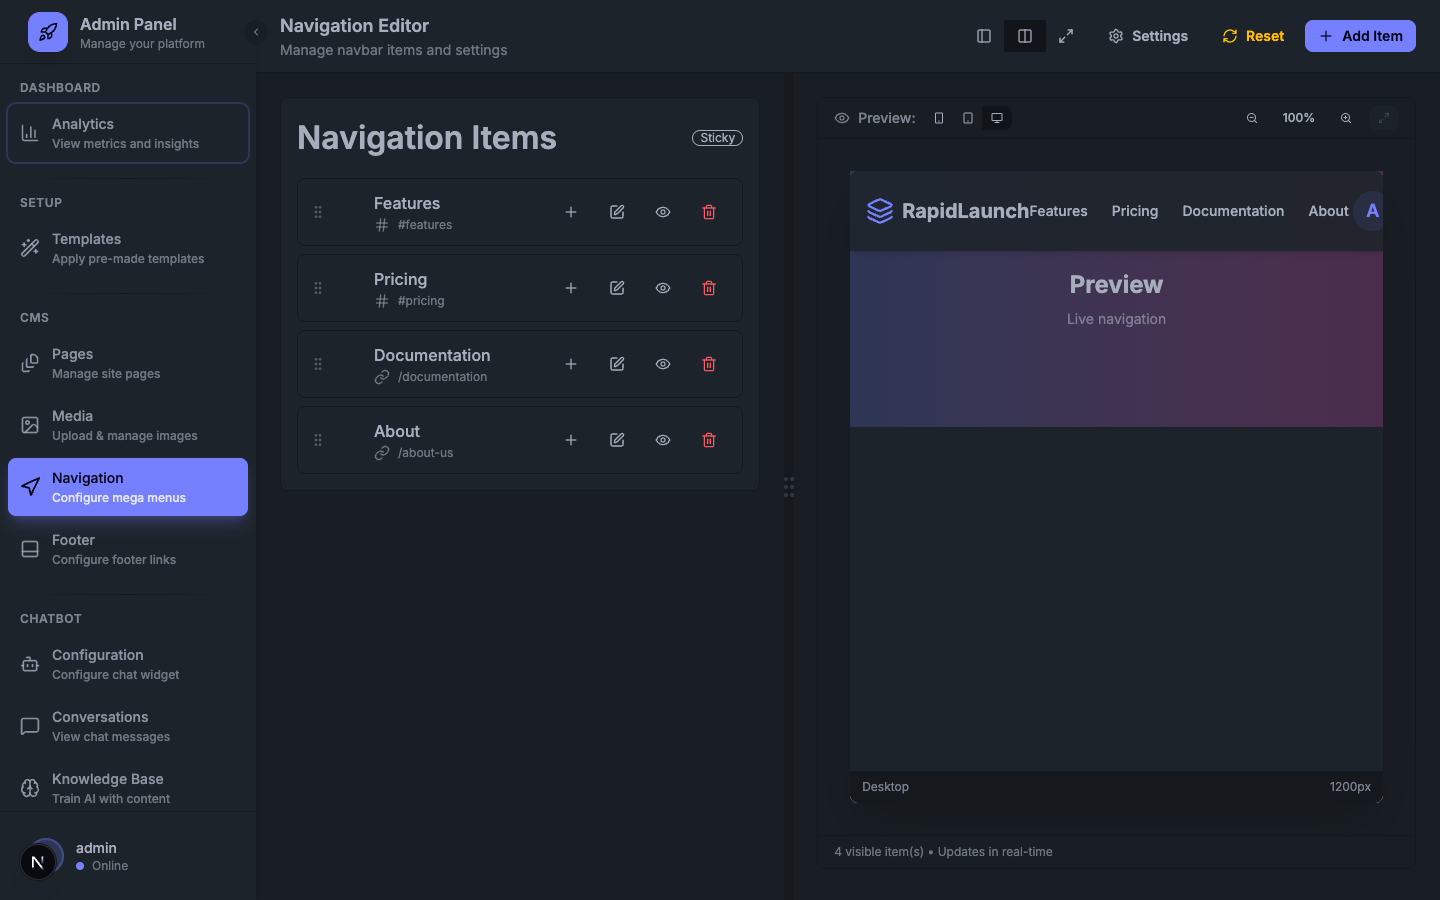Click the '#features' anchor text
Image resolution: width=1440 pixels, height=900 pixels.
click(x=425, y=225)
